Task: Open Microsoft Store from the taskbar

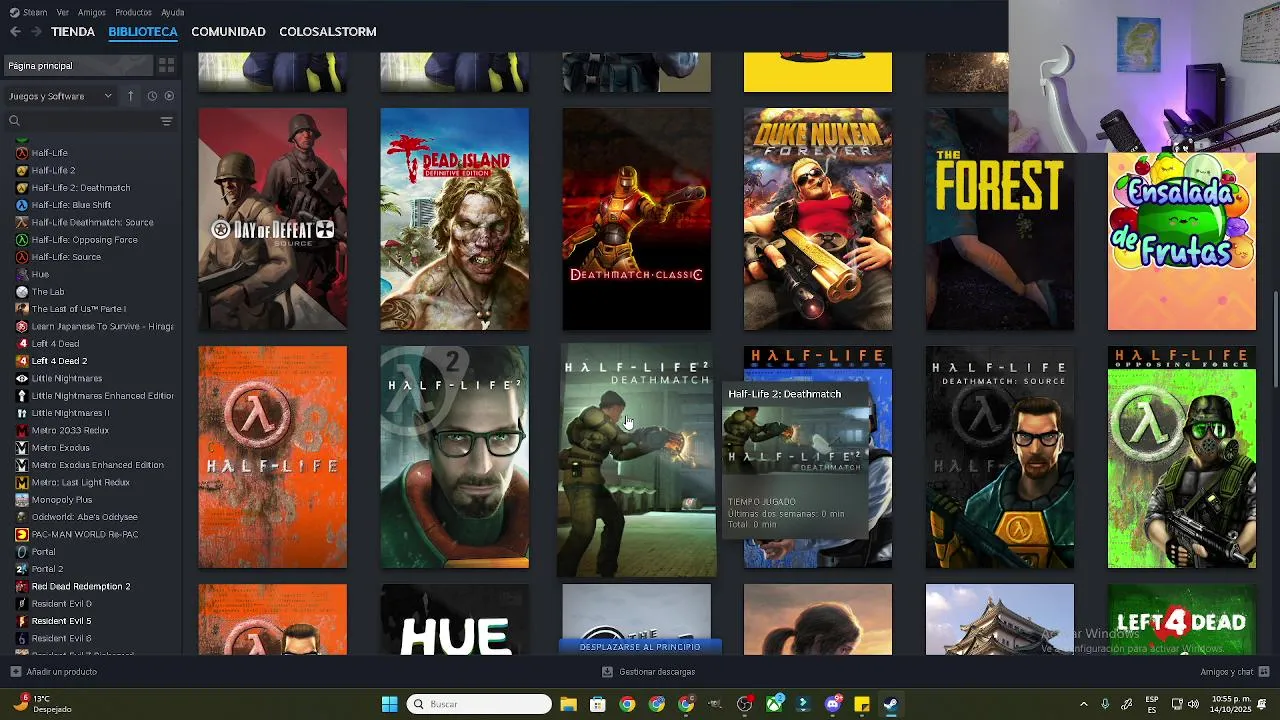Action: coord(597,705)
